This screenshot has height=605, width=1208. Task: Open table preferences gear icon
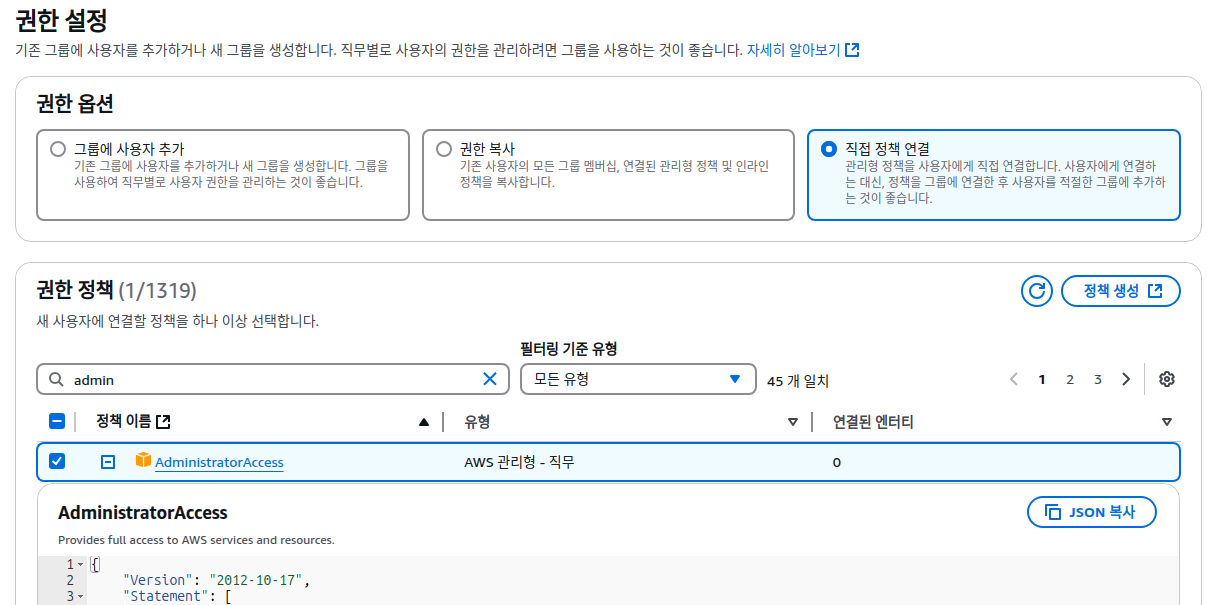(x=1166, y=379)
